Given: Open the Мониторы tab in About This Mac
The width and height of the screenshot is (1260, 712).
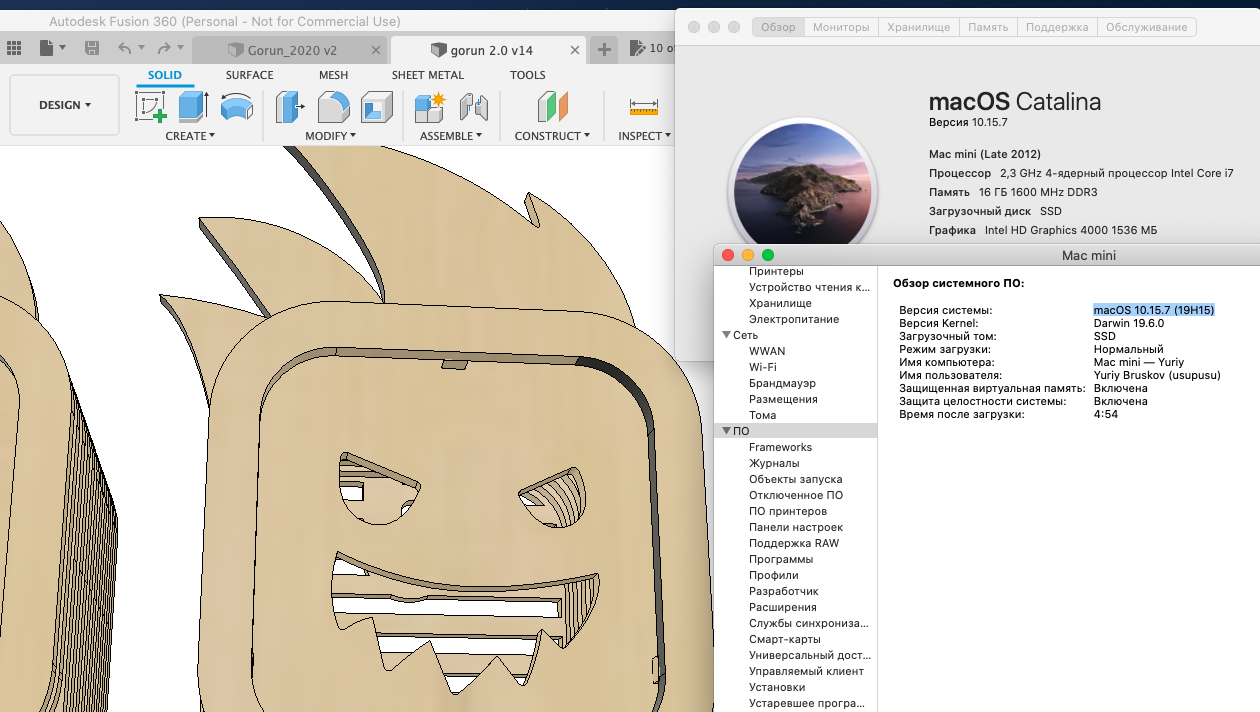Looking at the screenshot, I should pos(841,27).
